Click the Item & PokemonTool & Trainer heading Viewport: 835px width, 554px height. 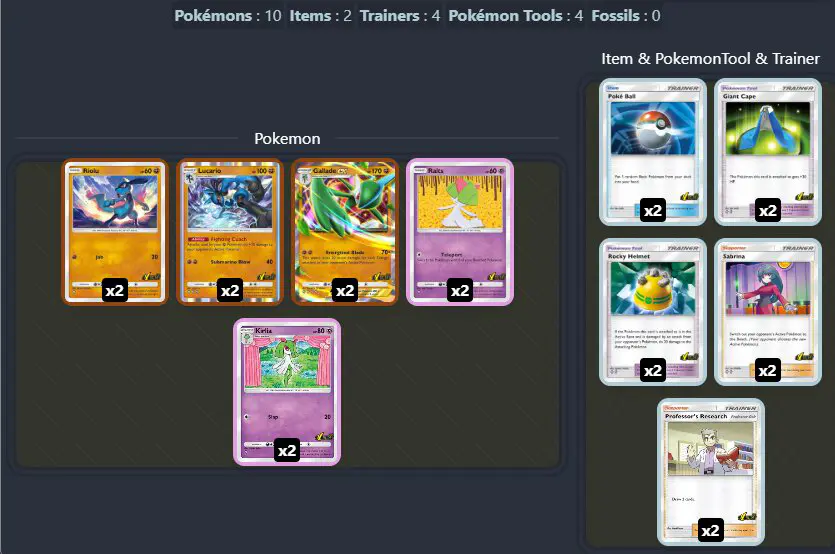click(710, 59)
